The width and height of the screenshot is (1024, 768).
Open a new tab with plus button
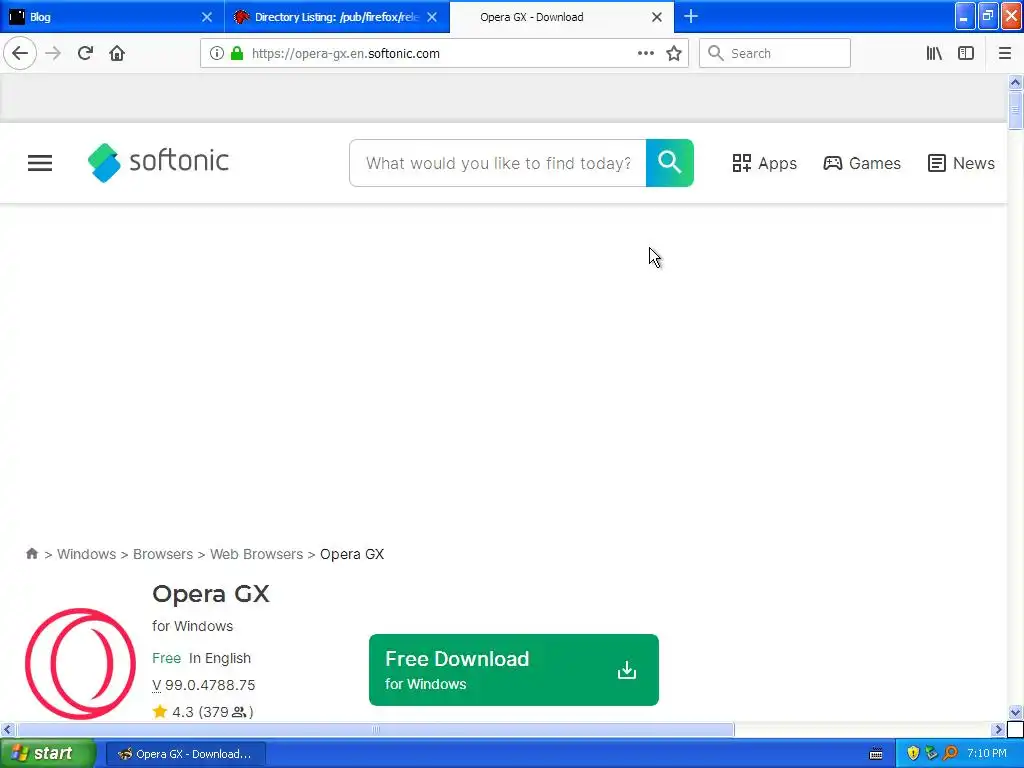click(691, 17)
